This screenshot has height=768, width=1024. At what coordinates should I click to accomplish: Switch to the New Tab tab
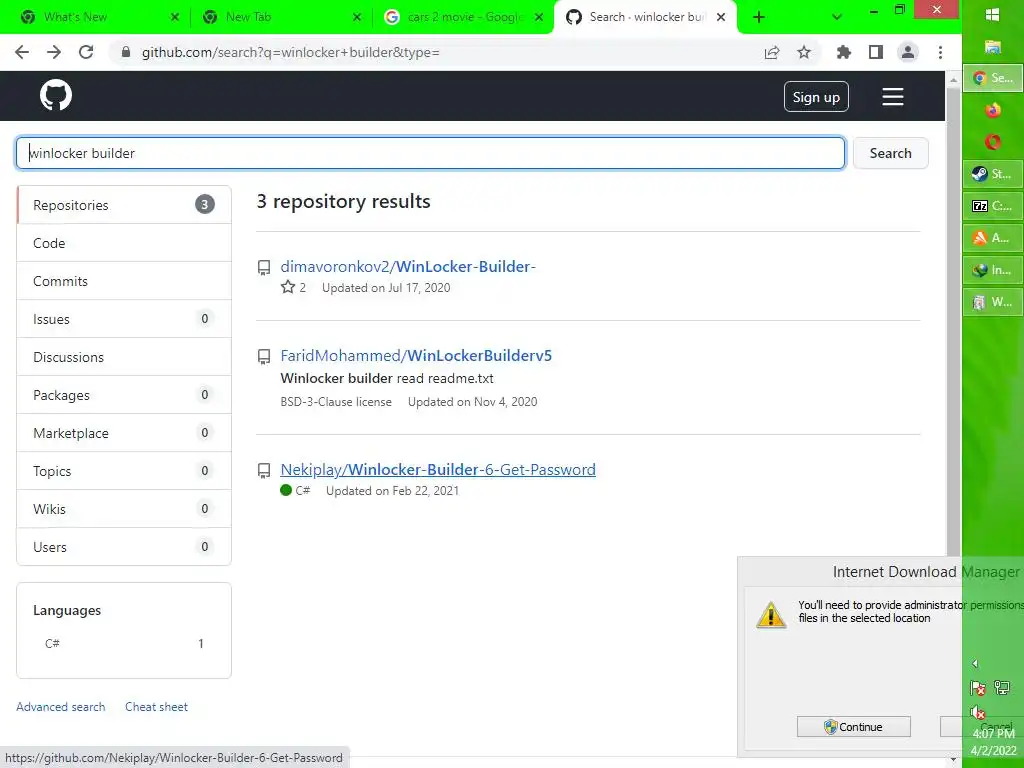tap(282, 17)
